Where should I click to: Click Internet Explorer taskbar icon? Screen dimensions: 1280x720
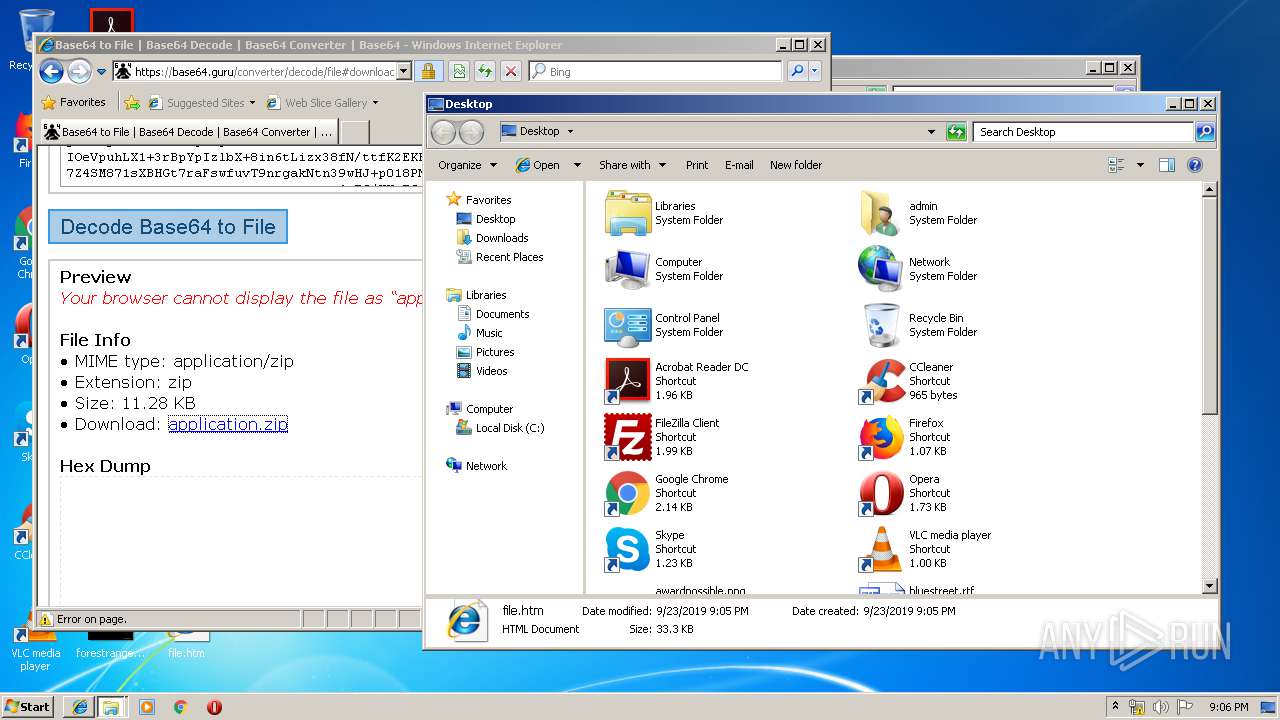79,707
